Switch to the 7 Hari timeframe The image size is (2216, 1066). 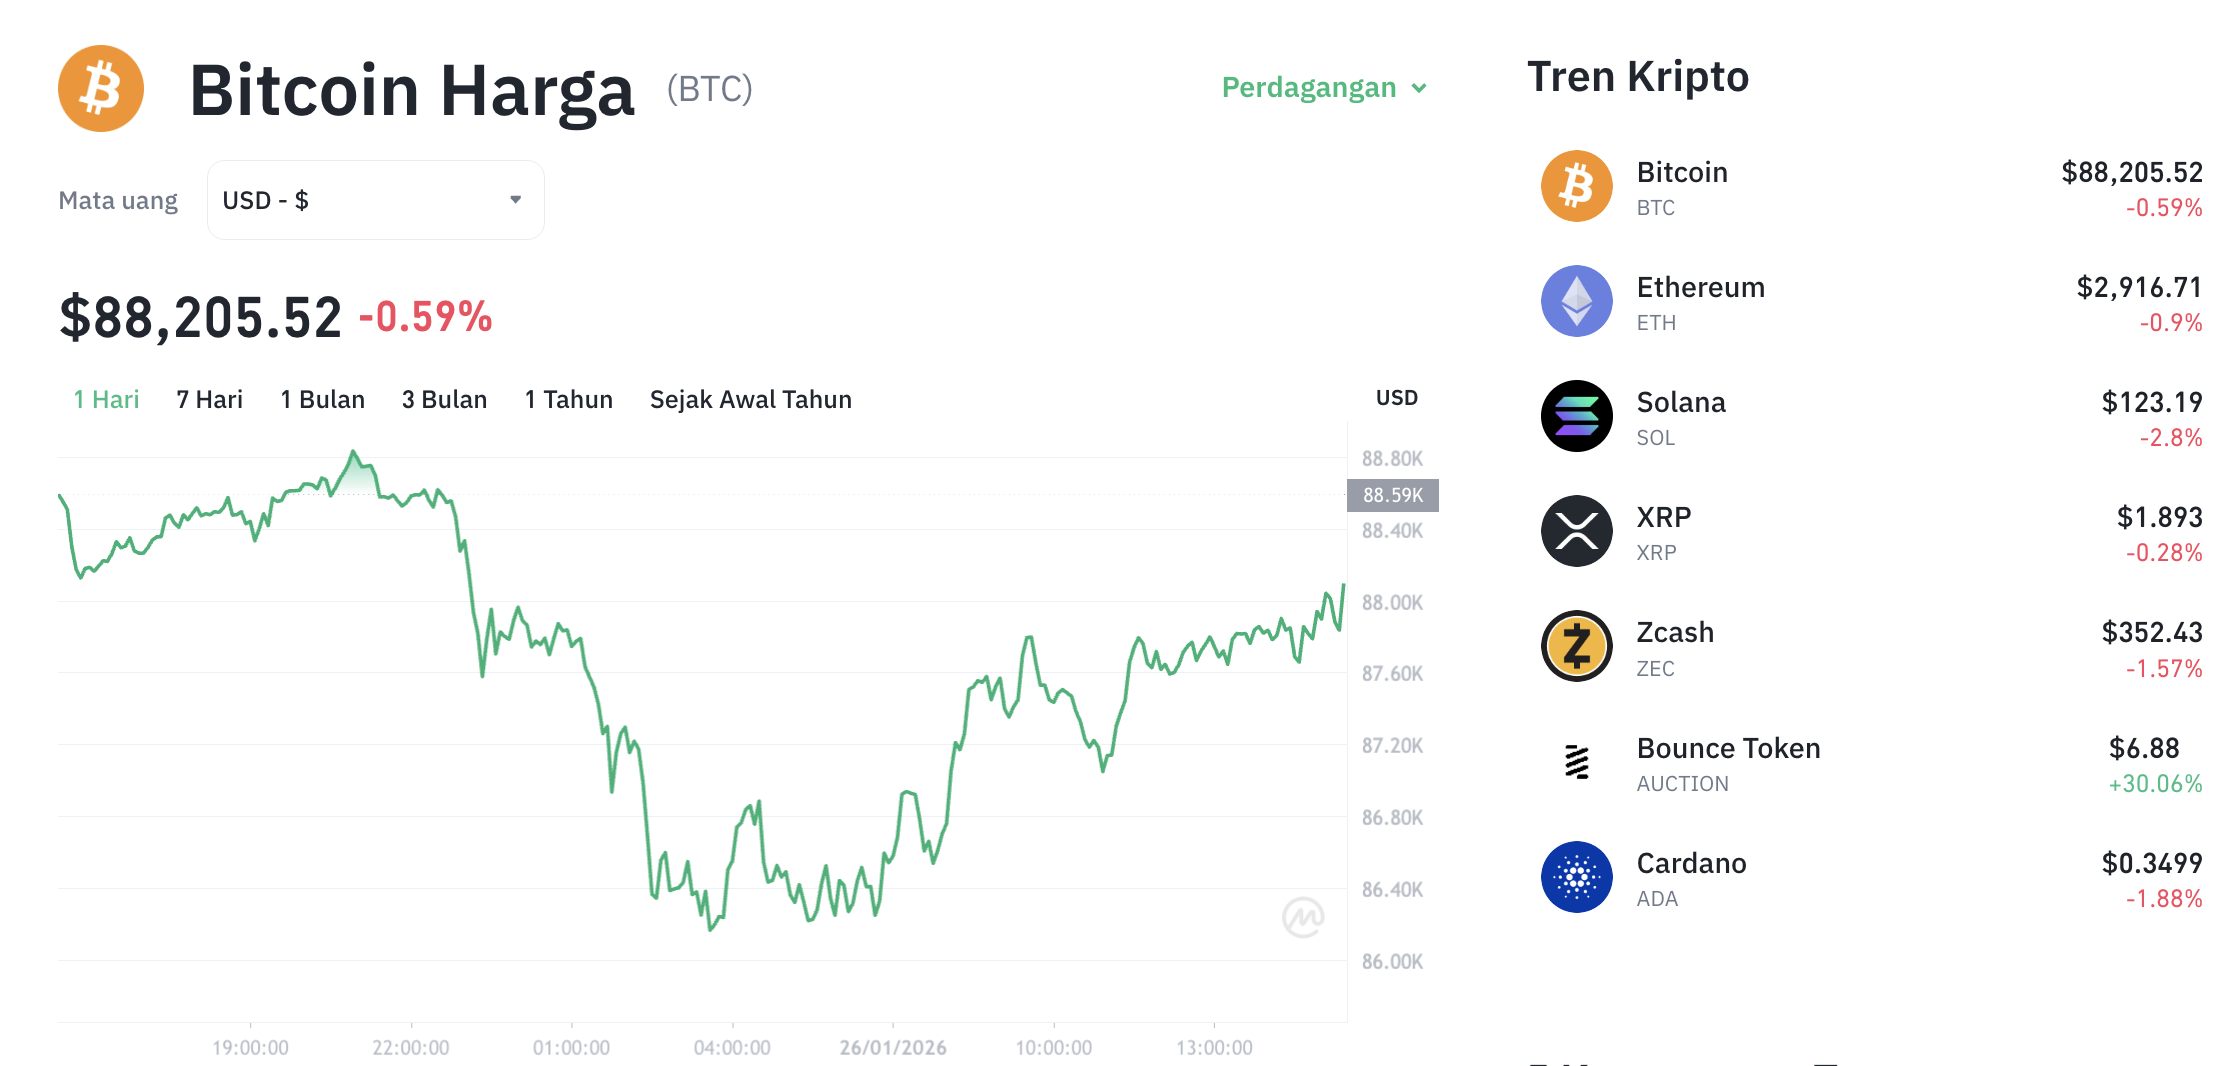(x=208, y=399)
